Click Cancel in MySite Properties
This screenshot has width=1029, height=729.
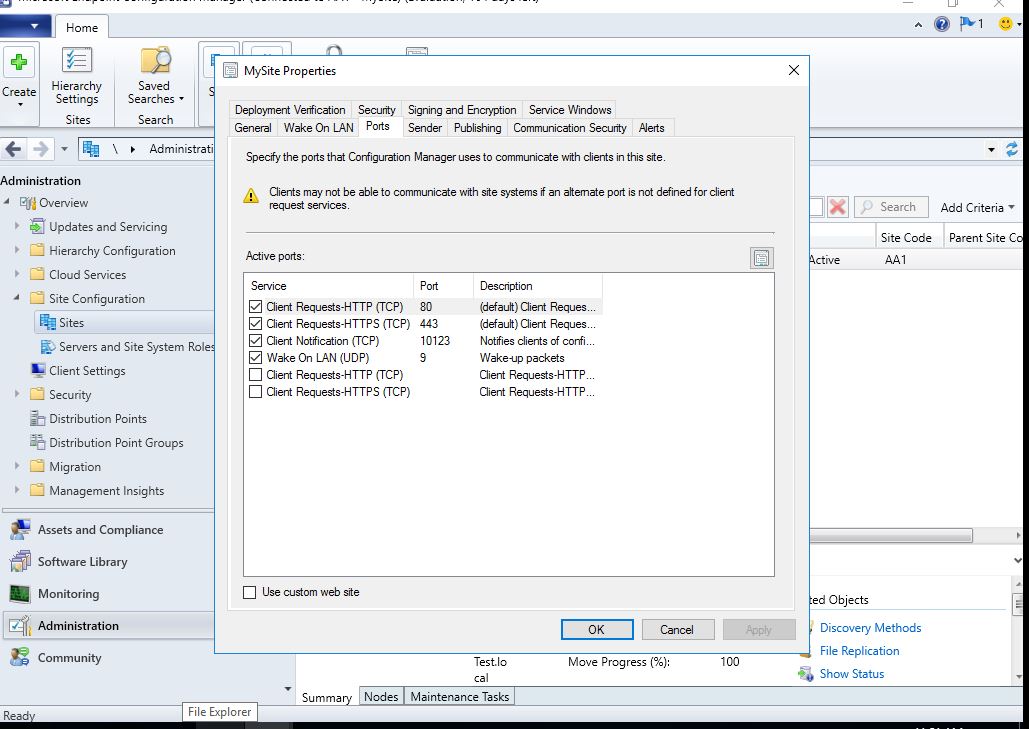pos(677,629)
